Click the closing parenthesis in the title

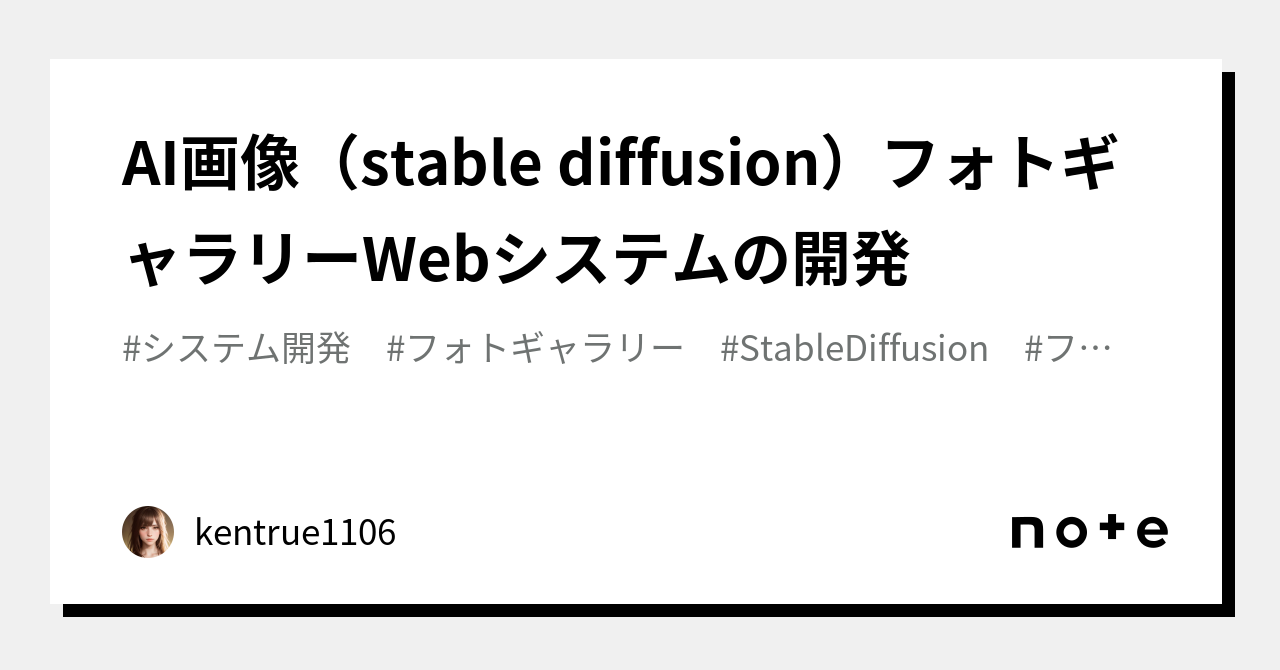(845, 166)
